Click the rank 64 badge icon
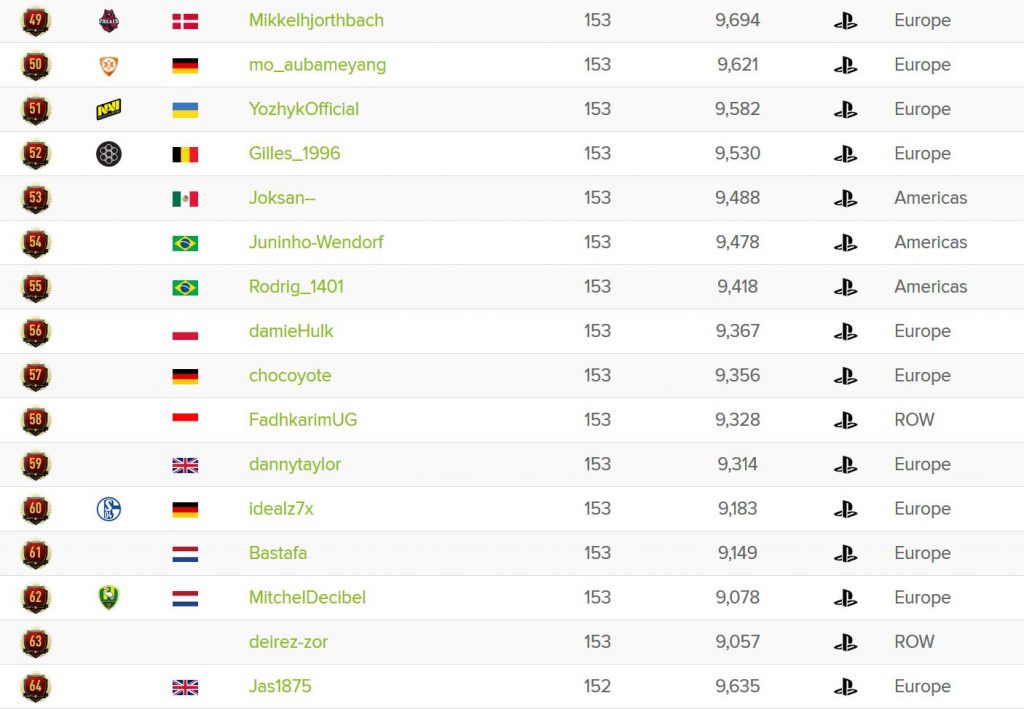 (x=36, y=687)
